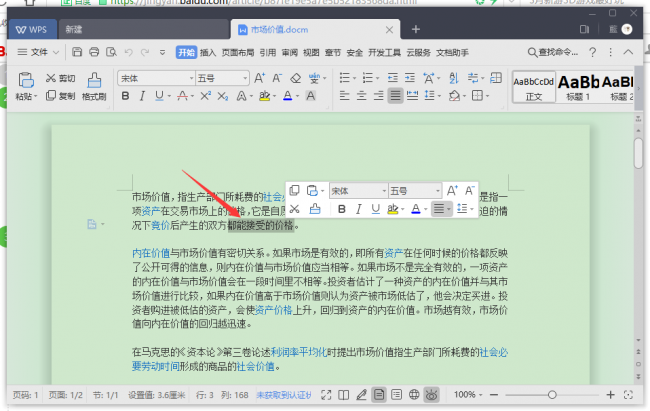Open the 开发工具 tab
Screen dimensions: 650x411
(x=385, y=53)
